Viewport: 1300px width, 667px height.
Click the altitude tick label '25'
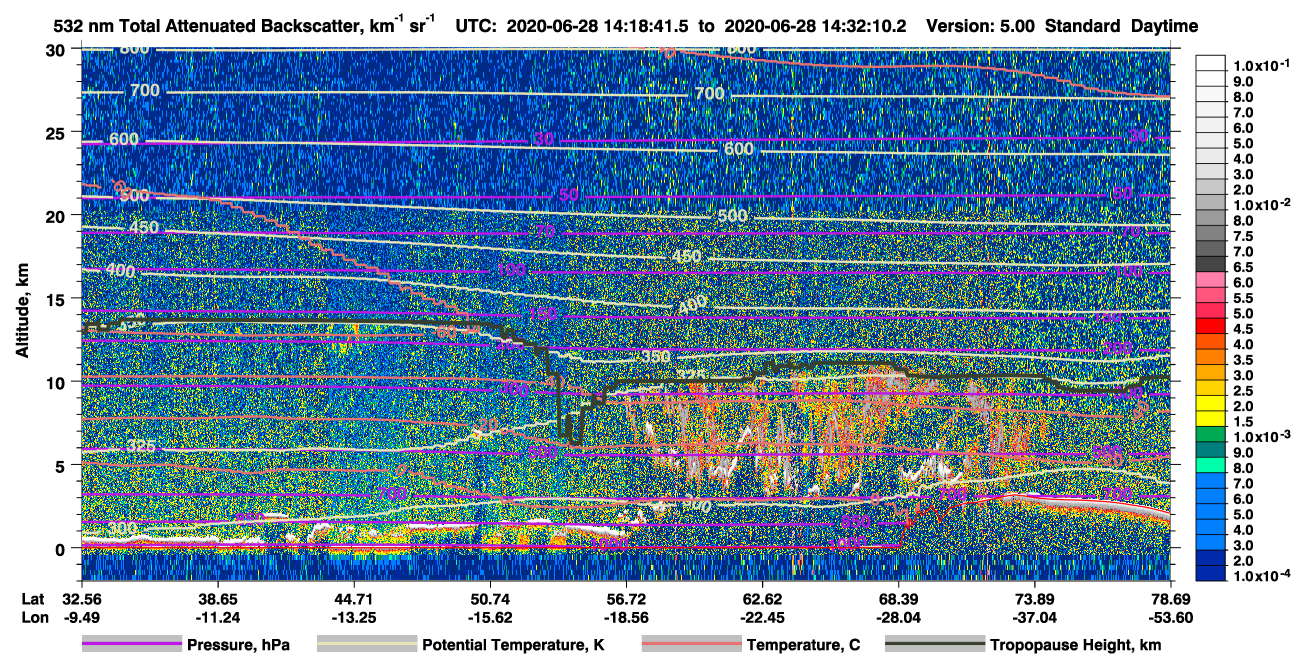point(57,132)
